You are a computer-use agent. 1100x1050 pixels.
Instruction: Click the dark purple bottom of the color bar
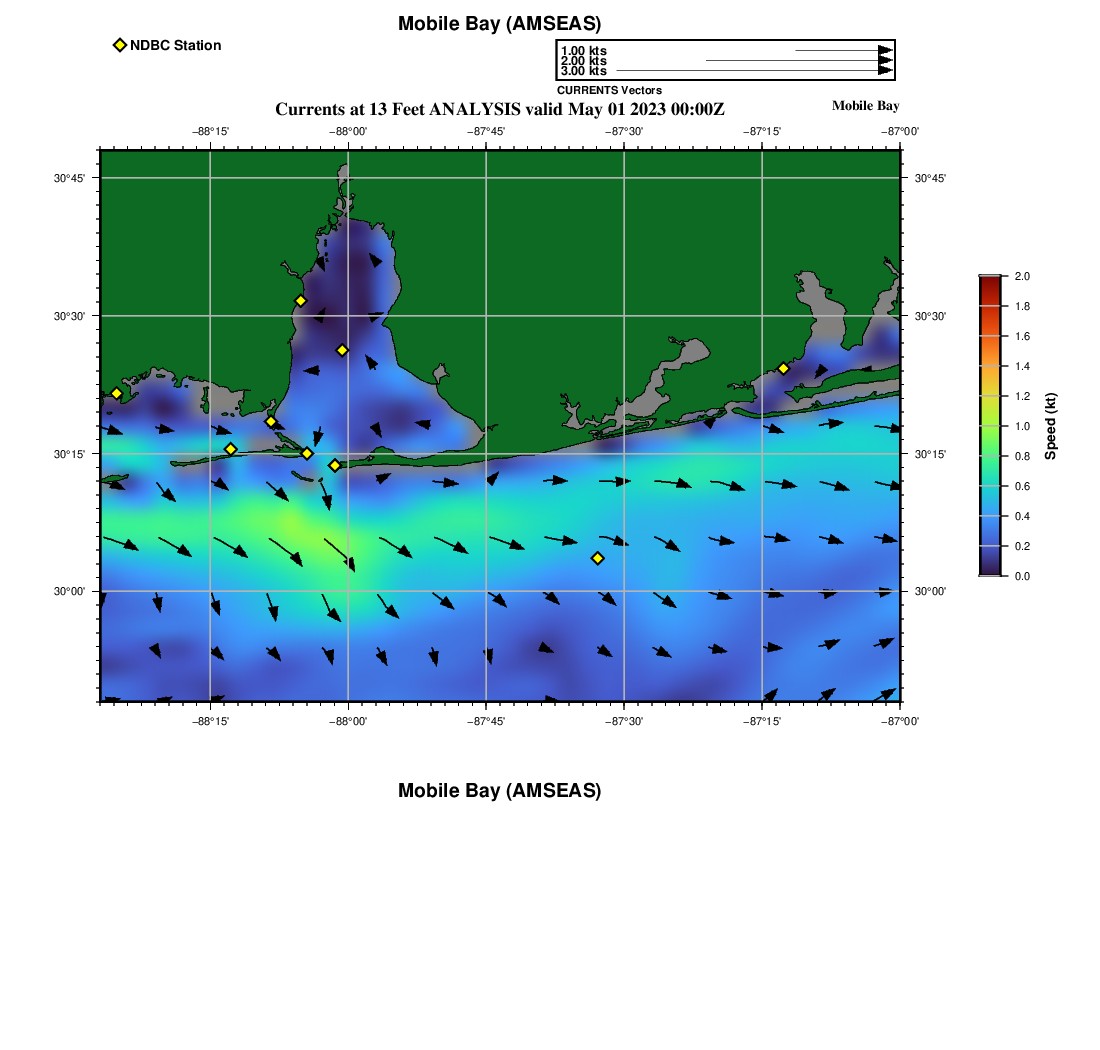(x=990, y=571)
